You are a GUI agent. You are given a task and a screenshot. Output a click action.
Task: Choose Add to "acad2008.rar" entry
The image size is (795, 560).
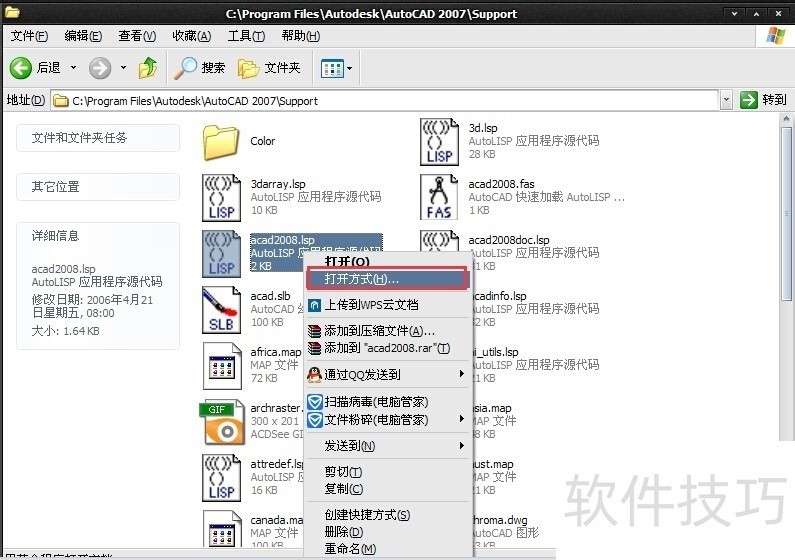(389, 348)
